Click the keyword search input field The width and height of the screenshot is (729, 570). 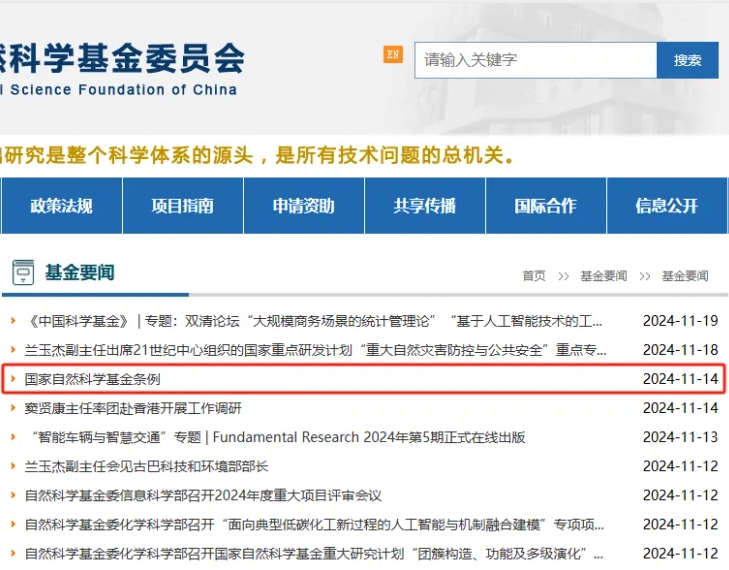pyautogui.click(x=535, y=60)
